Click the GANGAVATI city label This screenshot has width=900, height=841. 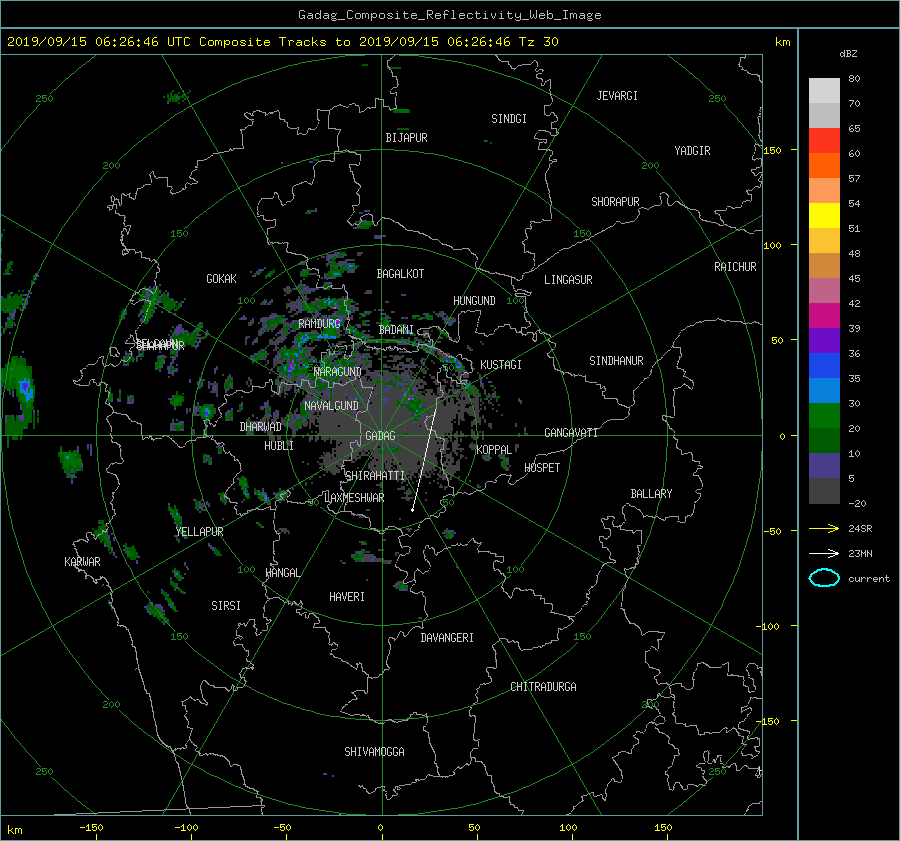click(x=571, y=433)
